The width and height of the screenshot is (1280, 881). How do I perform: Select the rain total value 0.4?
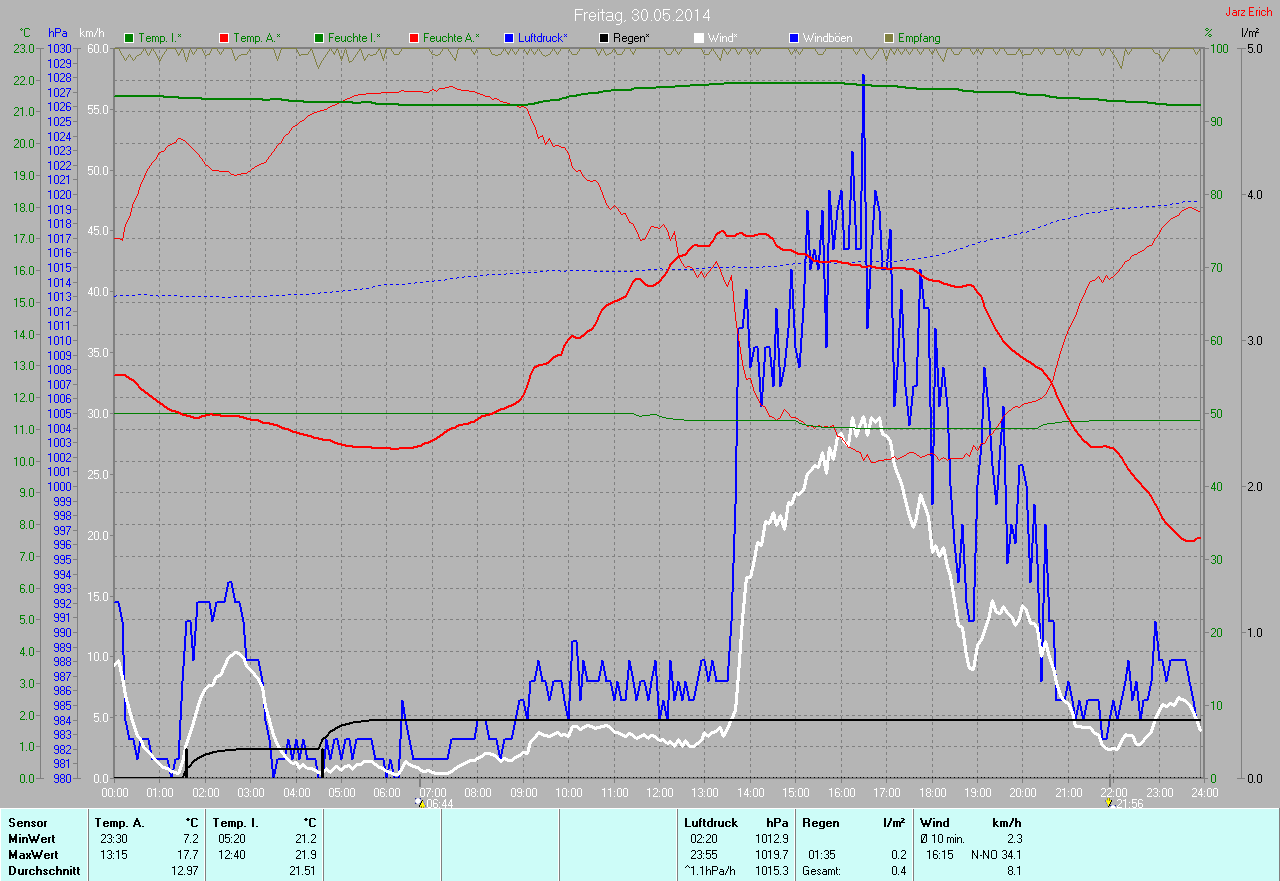[x=898, y=871]
